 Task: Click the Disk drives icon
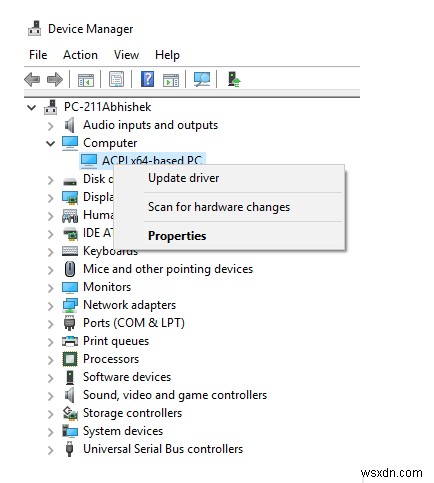coord(70,181)
